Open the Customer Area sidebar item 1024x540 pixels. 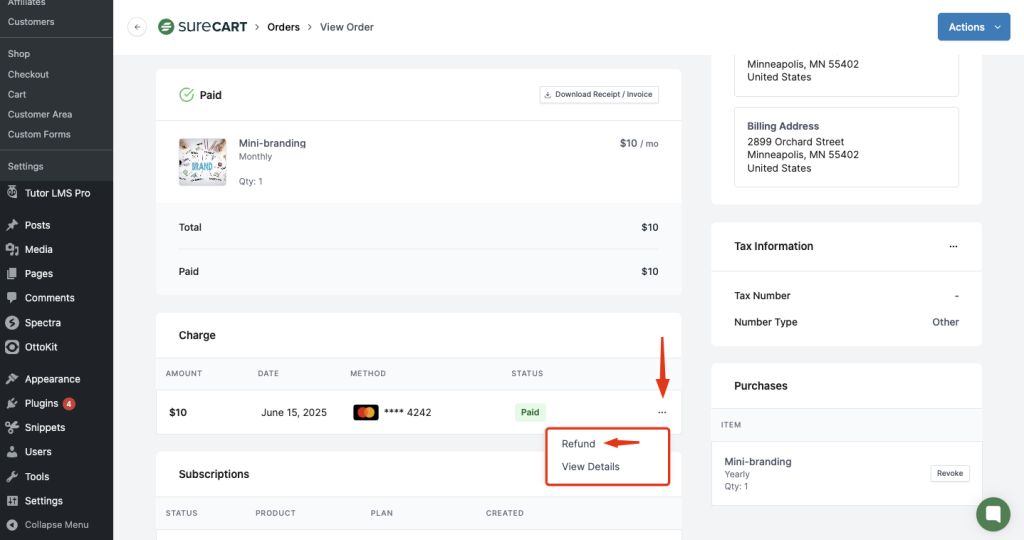pyautogui.click(x=40, y=114)
